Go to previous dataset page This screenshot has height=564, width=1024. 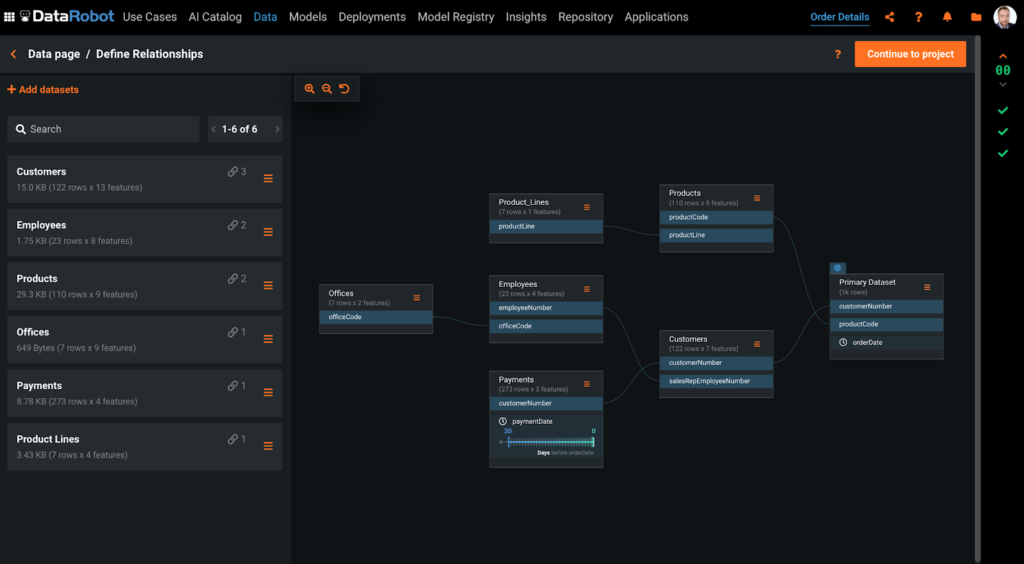(214, 129)
